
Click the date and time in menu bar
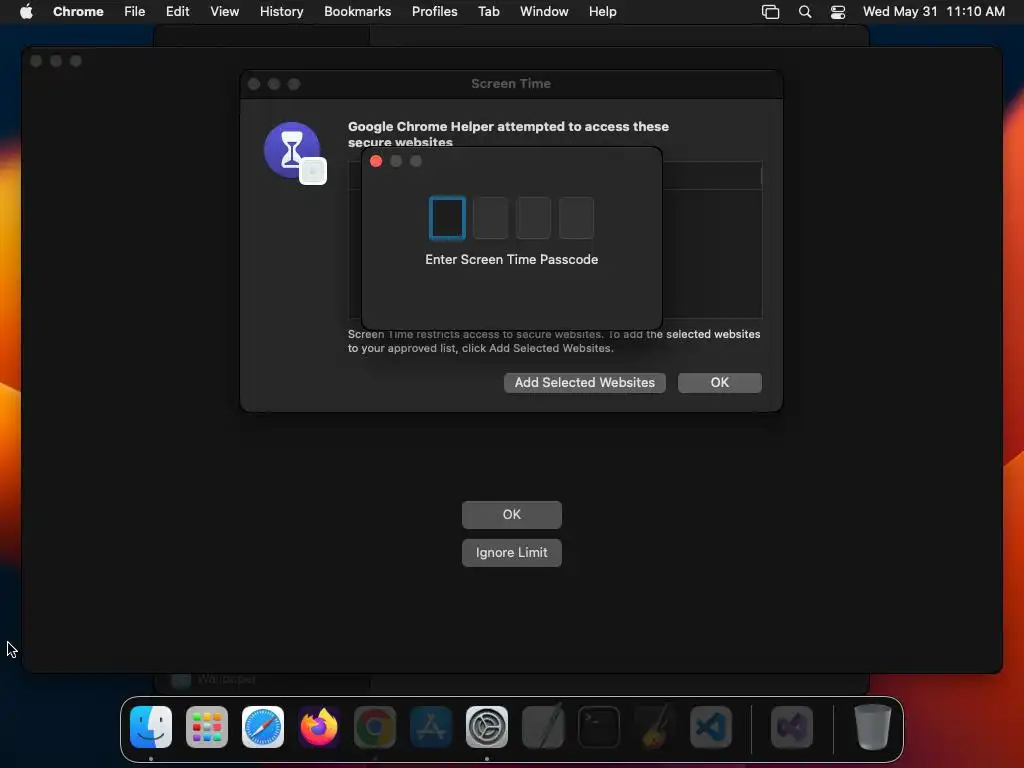[x=933, y=11]
